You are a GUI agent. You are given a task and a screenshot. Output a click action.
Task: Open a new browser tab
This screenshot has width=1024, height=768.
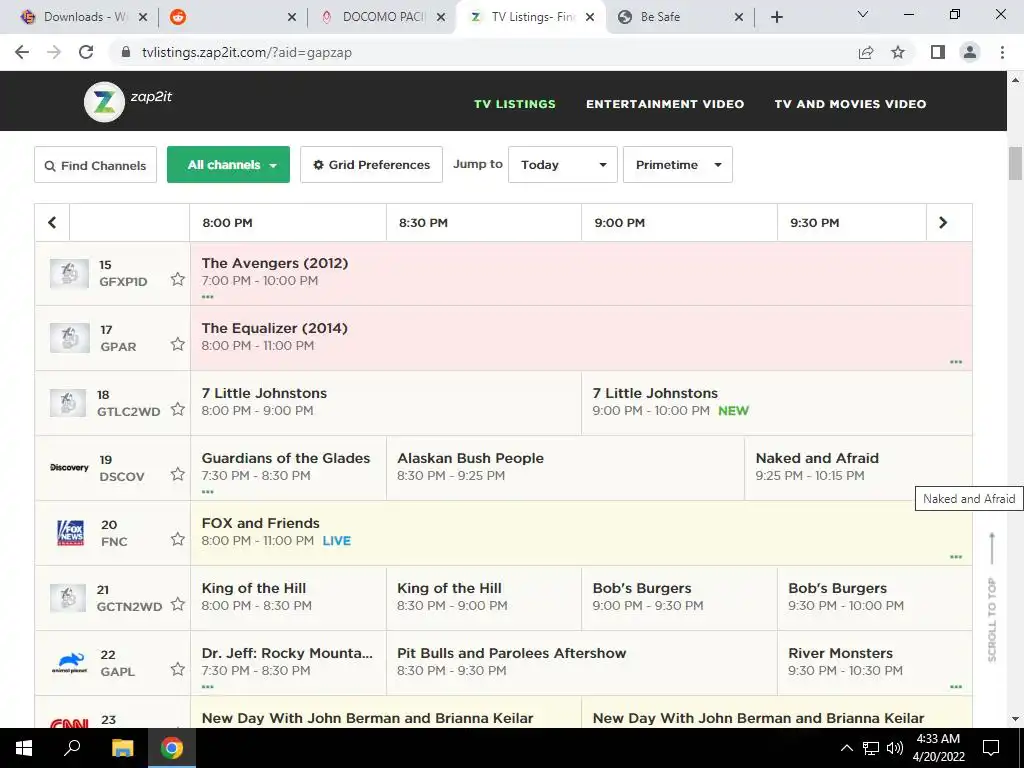pyautogui.click(x=776, y=17)
